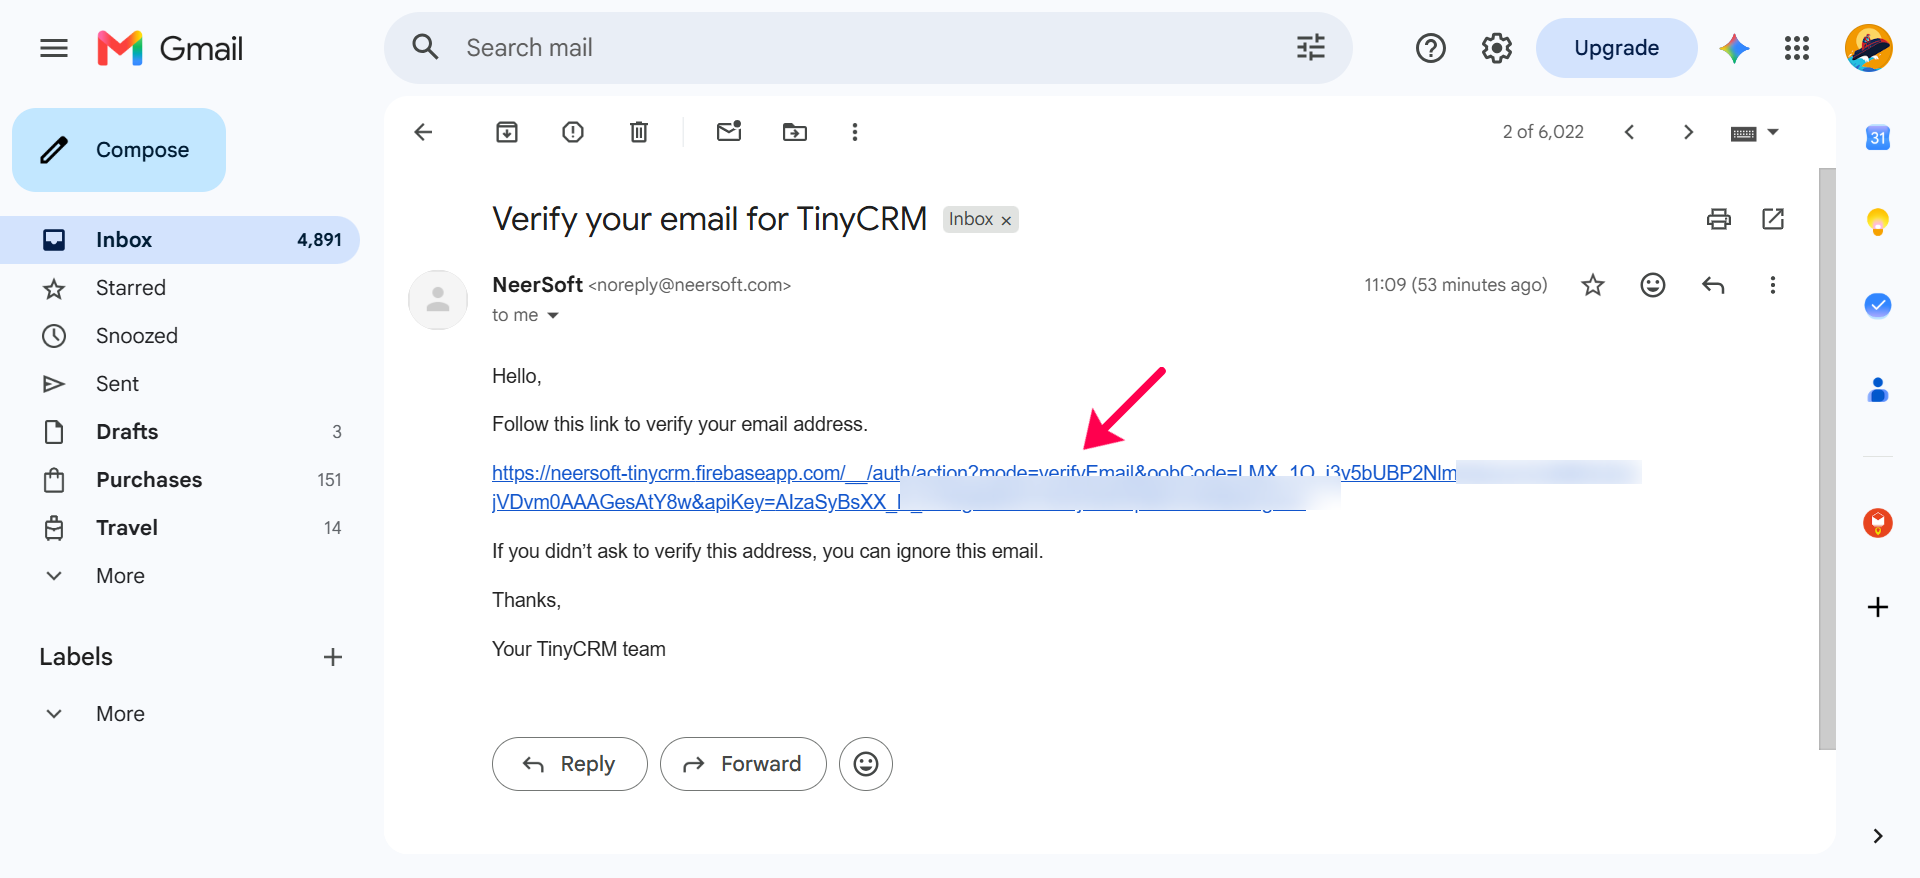The image size is (1920, 878).
Task: Open the Purchases category
Action: point(180,480)
